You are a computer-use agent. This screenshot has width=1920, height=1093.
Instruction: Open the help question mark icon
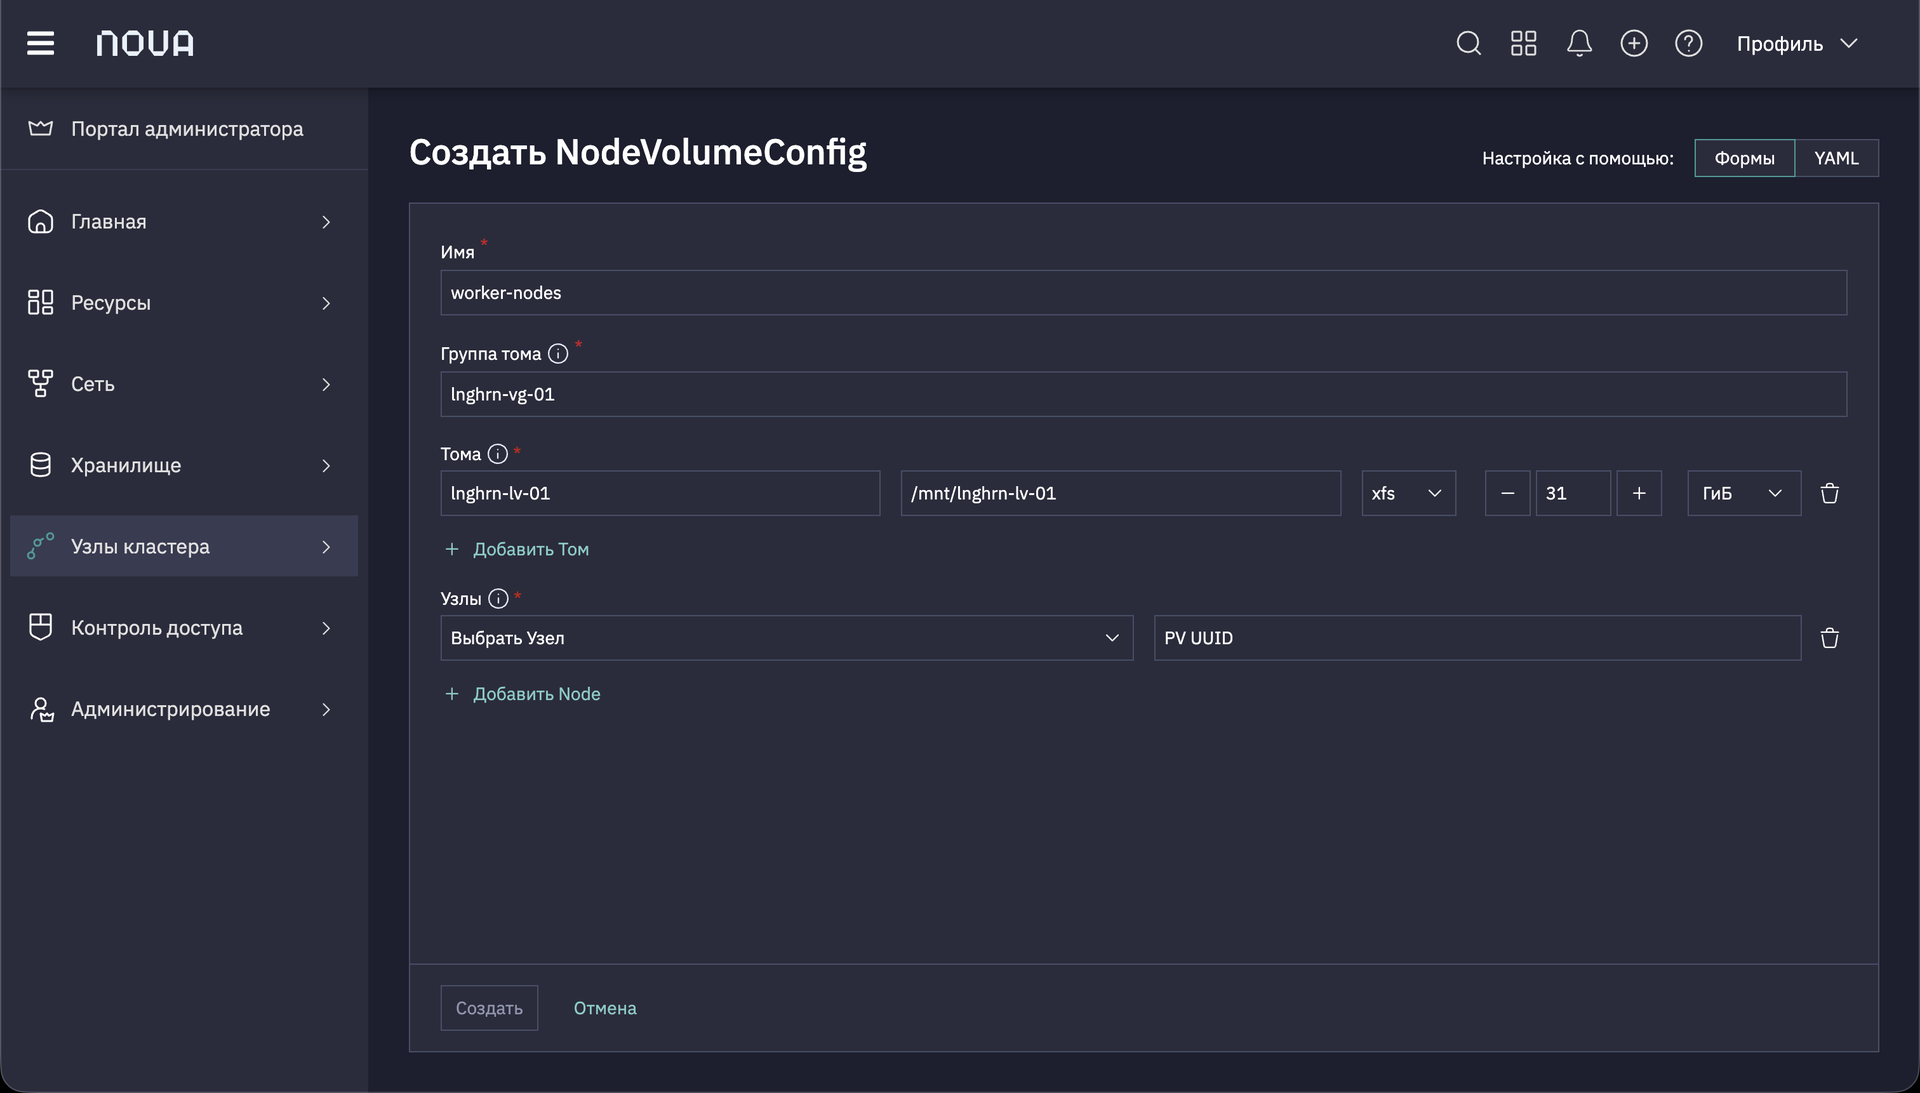coord(1689,43)
